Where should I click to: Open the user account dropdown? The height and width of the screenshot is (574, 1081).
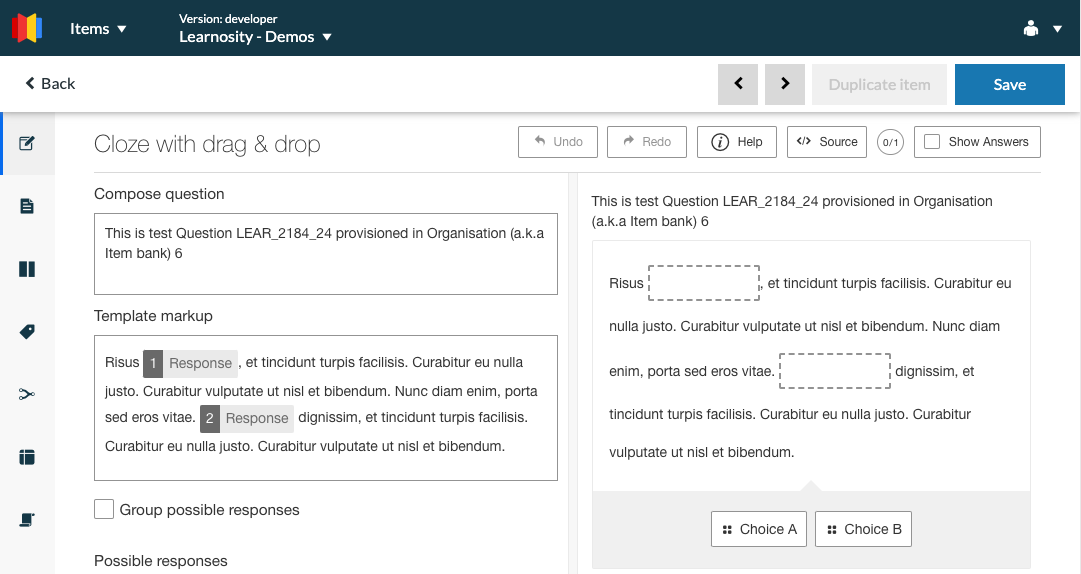[1043, 29]
